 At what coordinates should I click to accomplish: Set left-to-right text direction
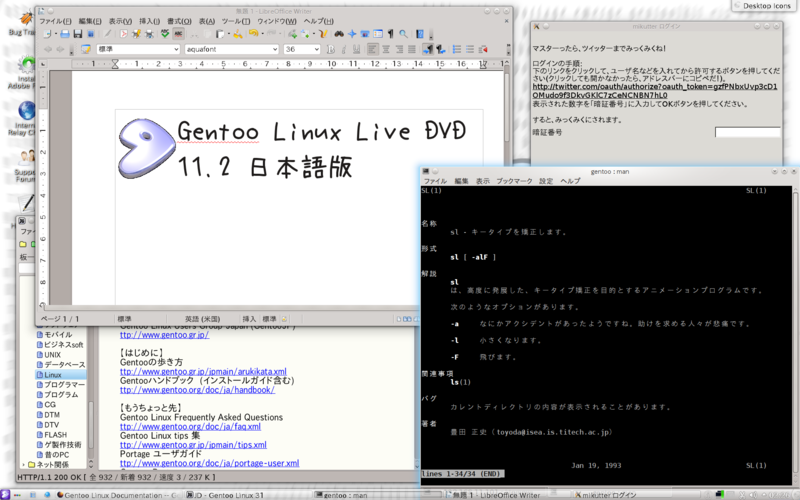428,49
